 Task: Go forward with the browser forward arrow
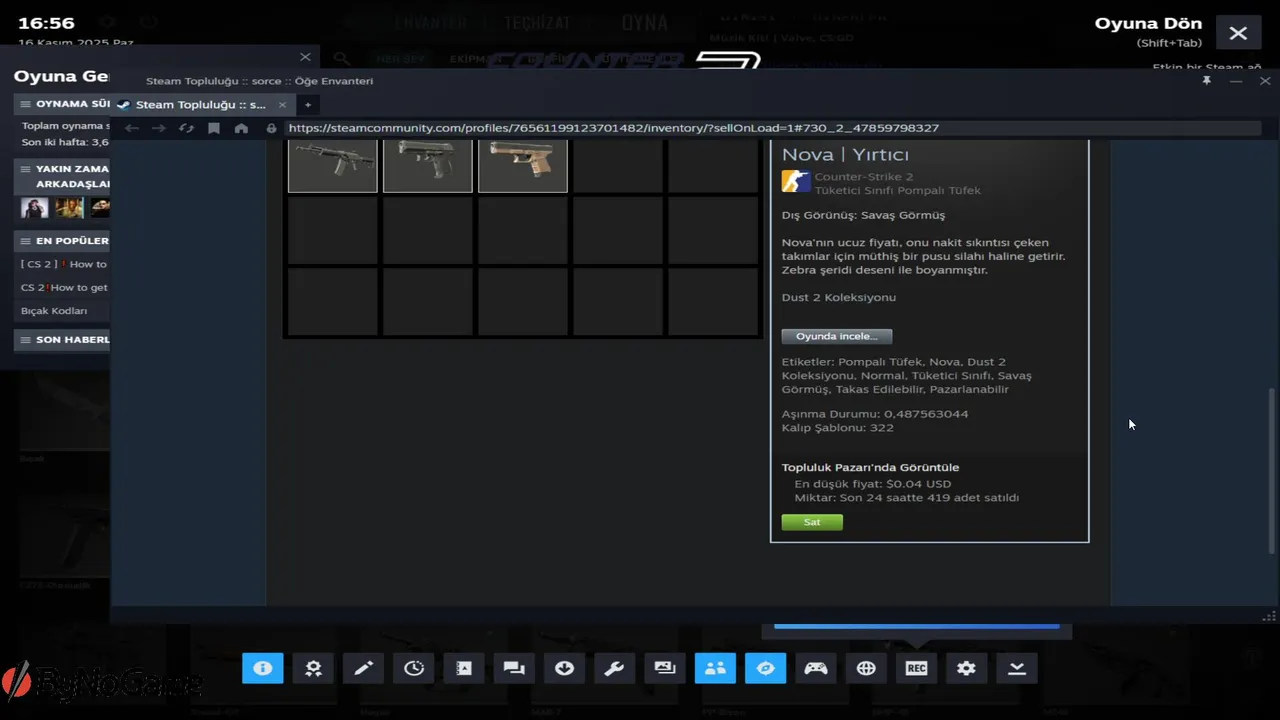point(159,128)
